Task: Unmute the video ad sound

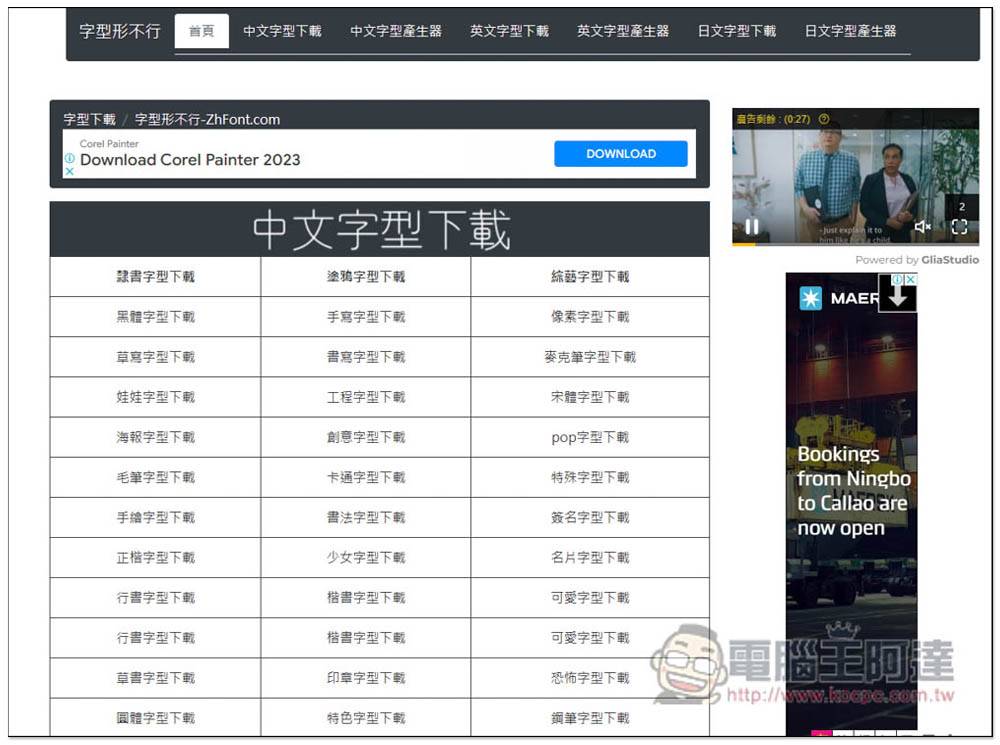Action: (x=922, y=227)
